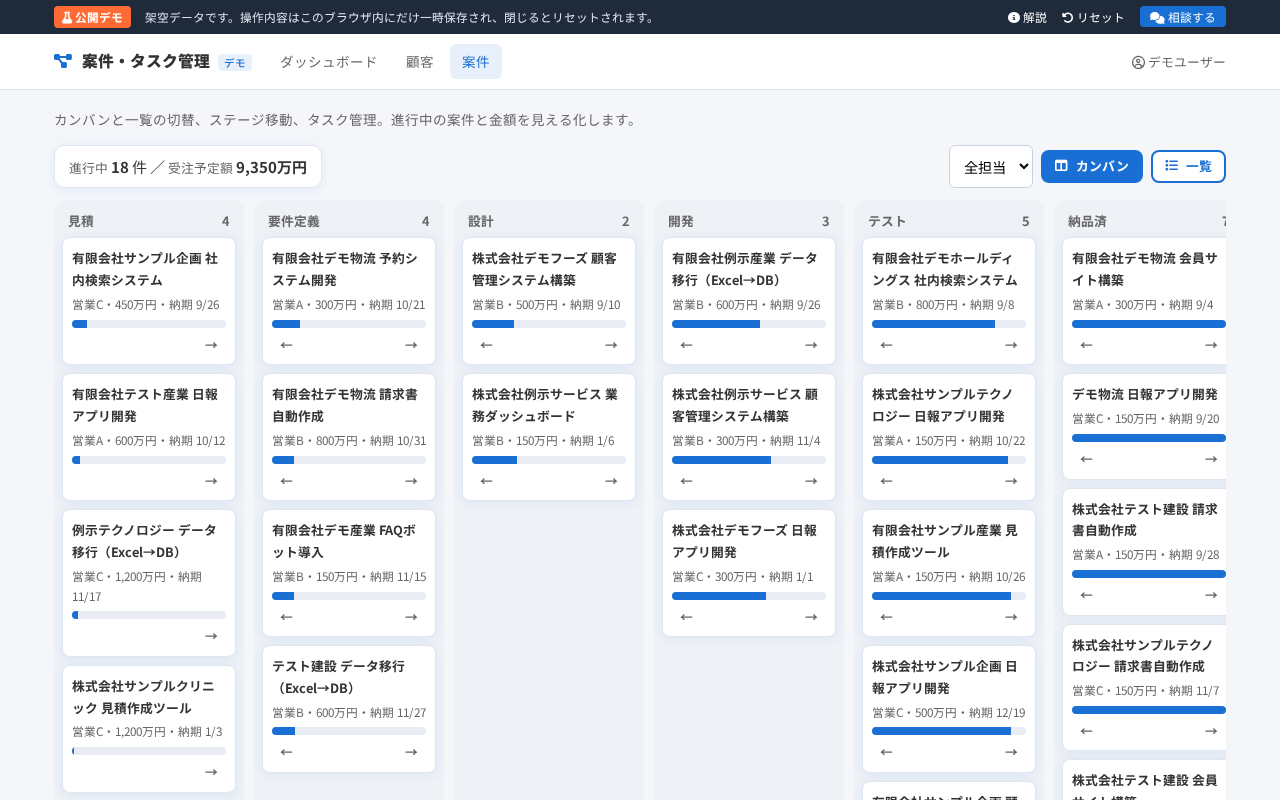The width and height of the screenshot is (1280, 800).
Task: Move 業務ダッシュボード card forward a stage
Action: [611, 481]
